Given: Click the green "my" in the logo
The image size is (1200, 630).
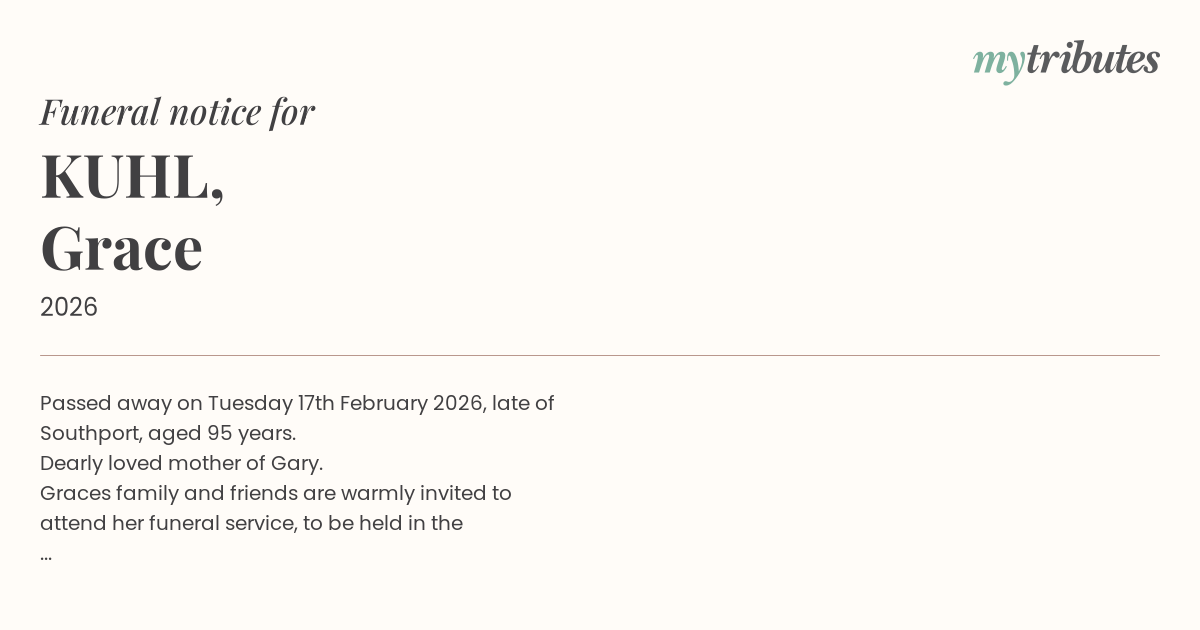Looking at the screenshot, I should [x=999, y=62].
